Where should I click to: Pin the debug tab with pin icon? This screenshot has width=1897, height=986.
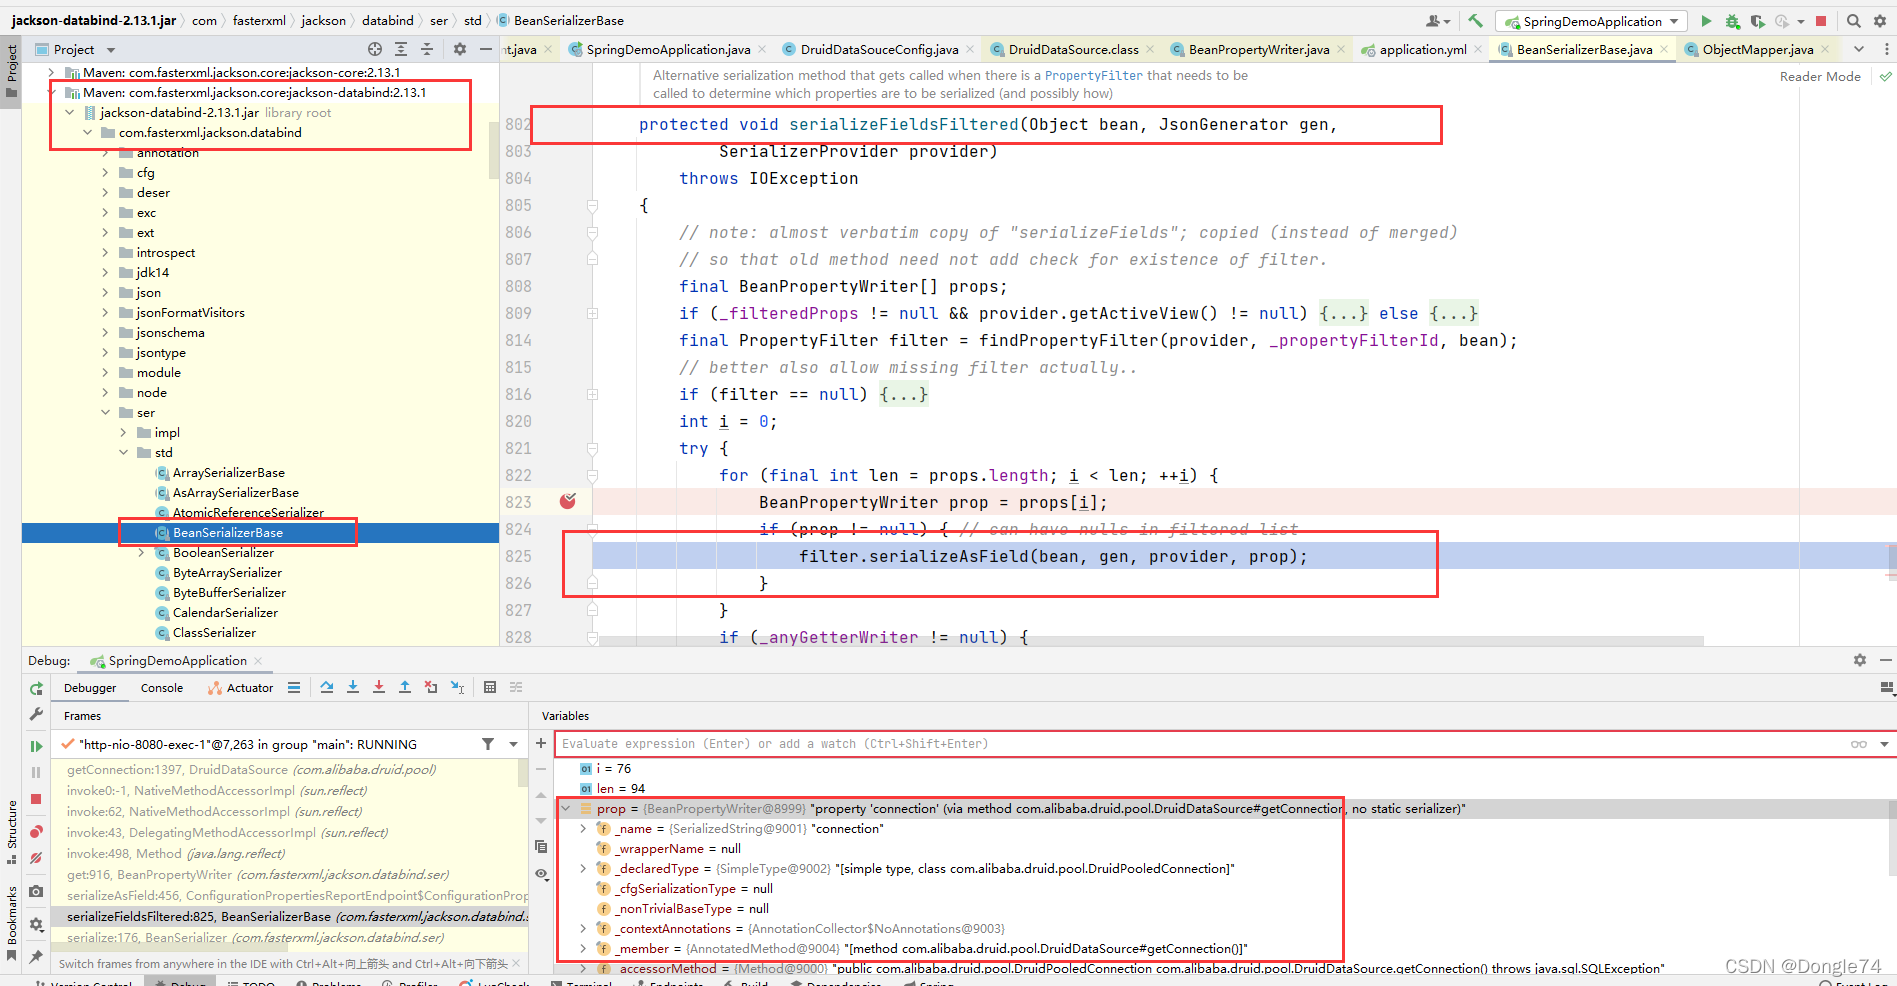pyautogui.click(x=36, y=957)
